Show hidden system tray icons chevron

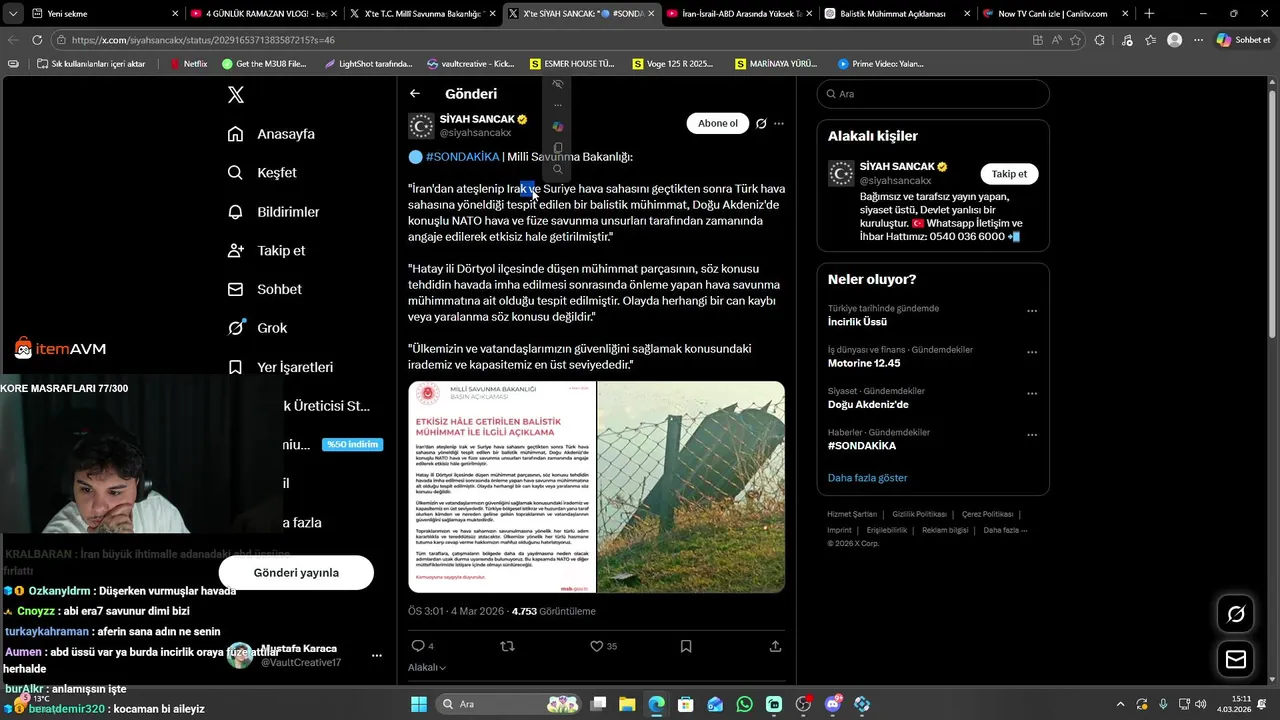point(1119,704)
